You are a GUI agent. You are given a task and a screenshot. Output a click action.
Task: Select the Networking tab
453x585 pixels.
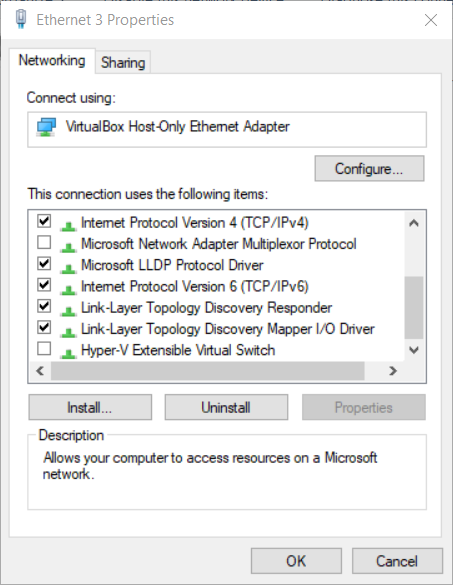tap(52, 60)
